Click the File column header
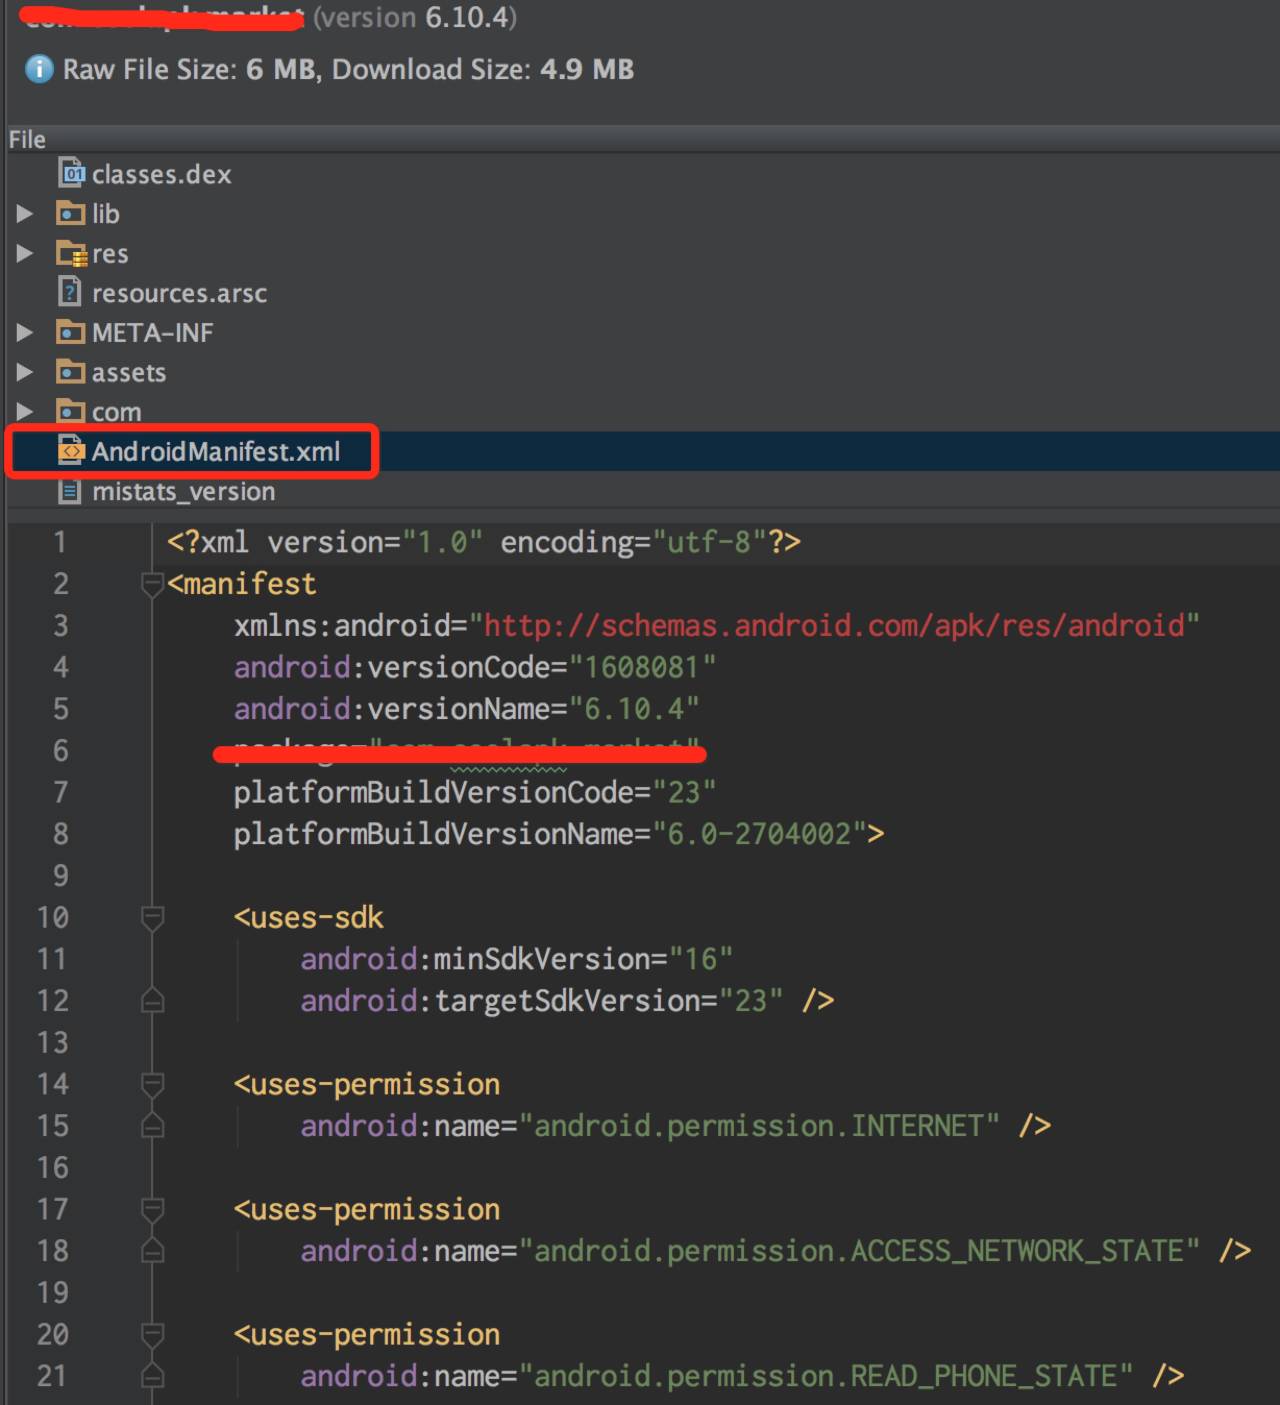The width and height of the screenshot is (1280, 1405). tap(28, 139)
